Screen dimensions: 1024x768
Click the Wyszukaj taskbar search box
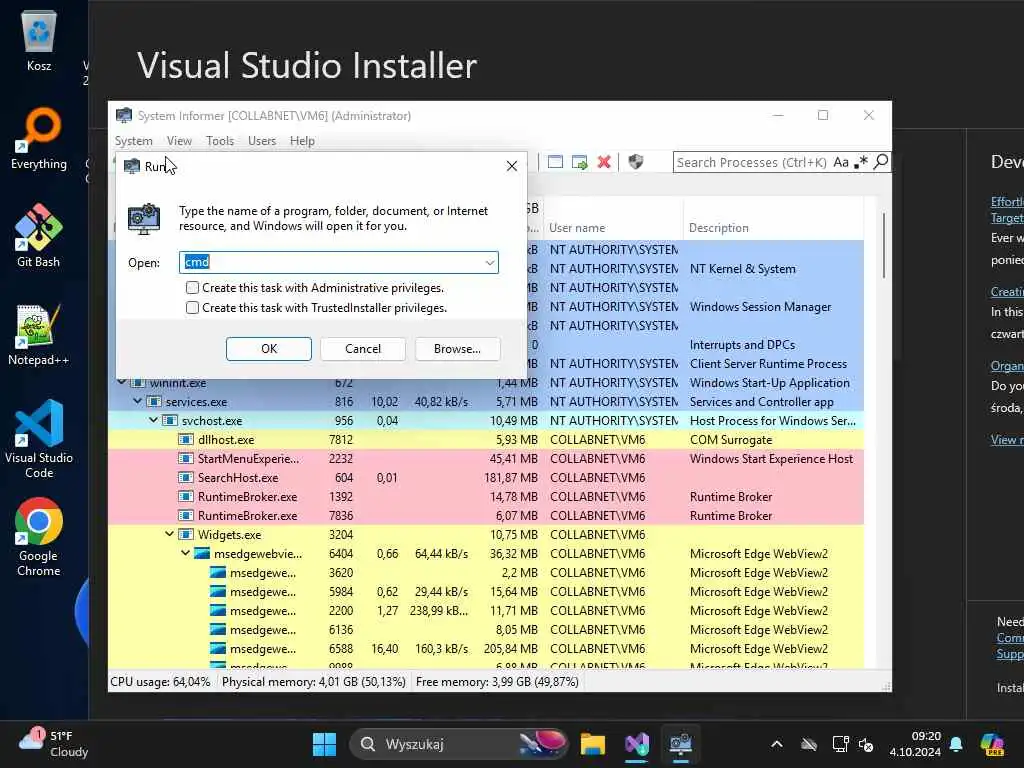pyautogui.click(x=459, y=744)
